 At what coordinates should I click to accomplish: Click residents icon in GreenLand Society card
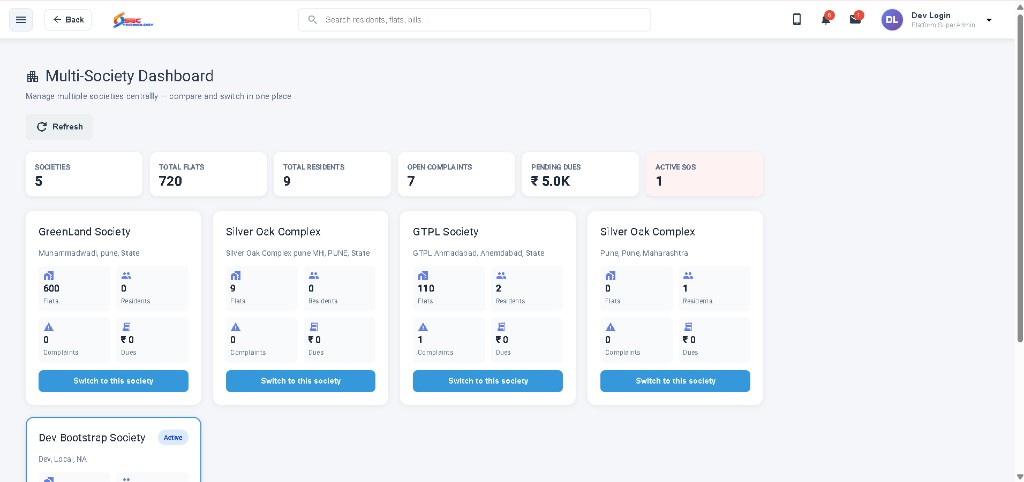(x=126, y=276)
